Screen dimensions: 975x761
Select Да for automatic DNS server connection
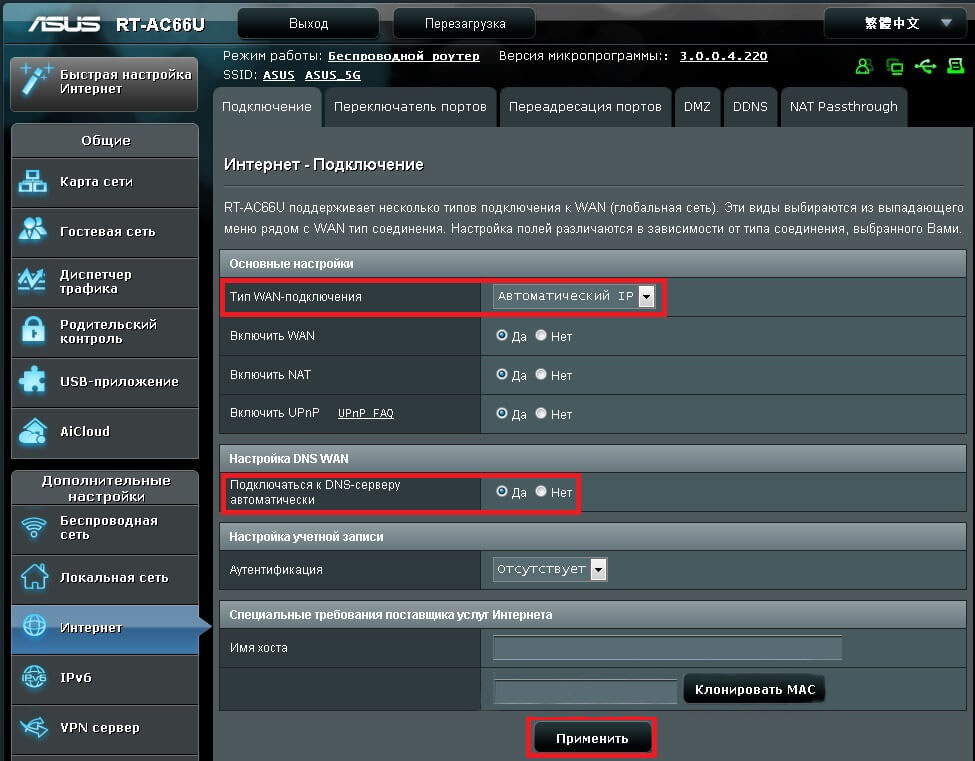(502, 491)
